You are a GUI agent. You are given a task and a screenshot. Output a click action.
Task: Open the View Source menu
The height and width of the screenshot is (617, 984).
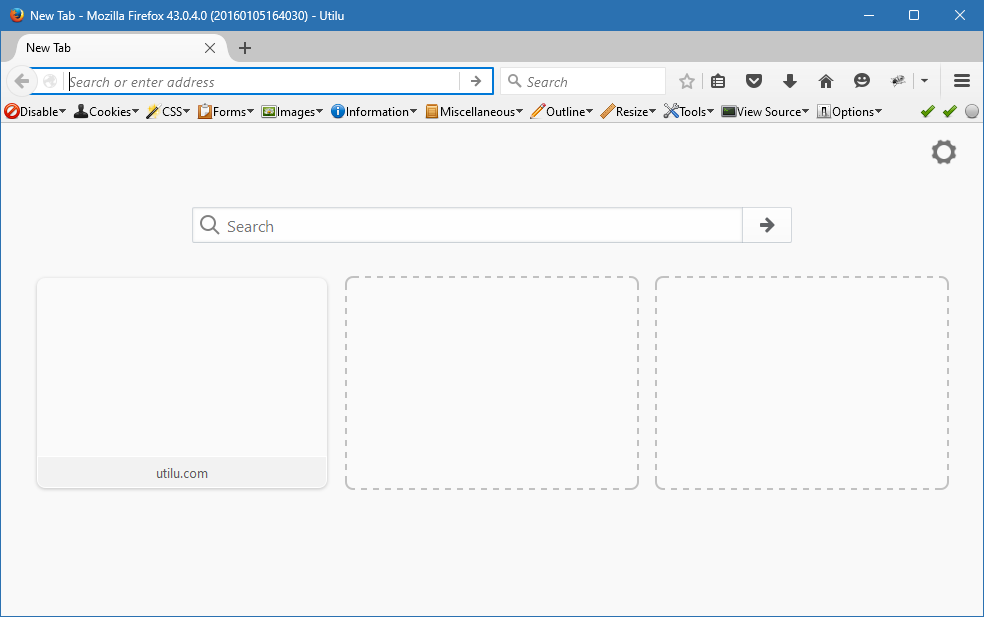coord(765,112)
